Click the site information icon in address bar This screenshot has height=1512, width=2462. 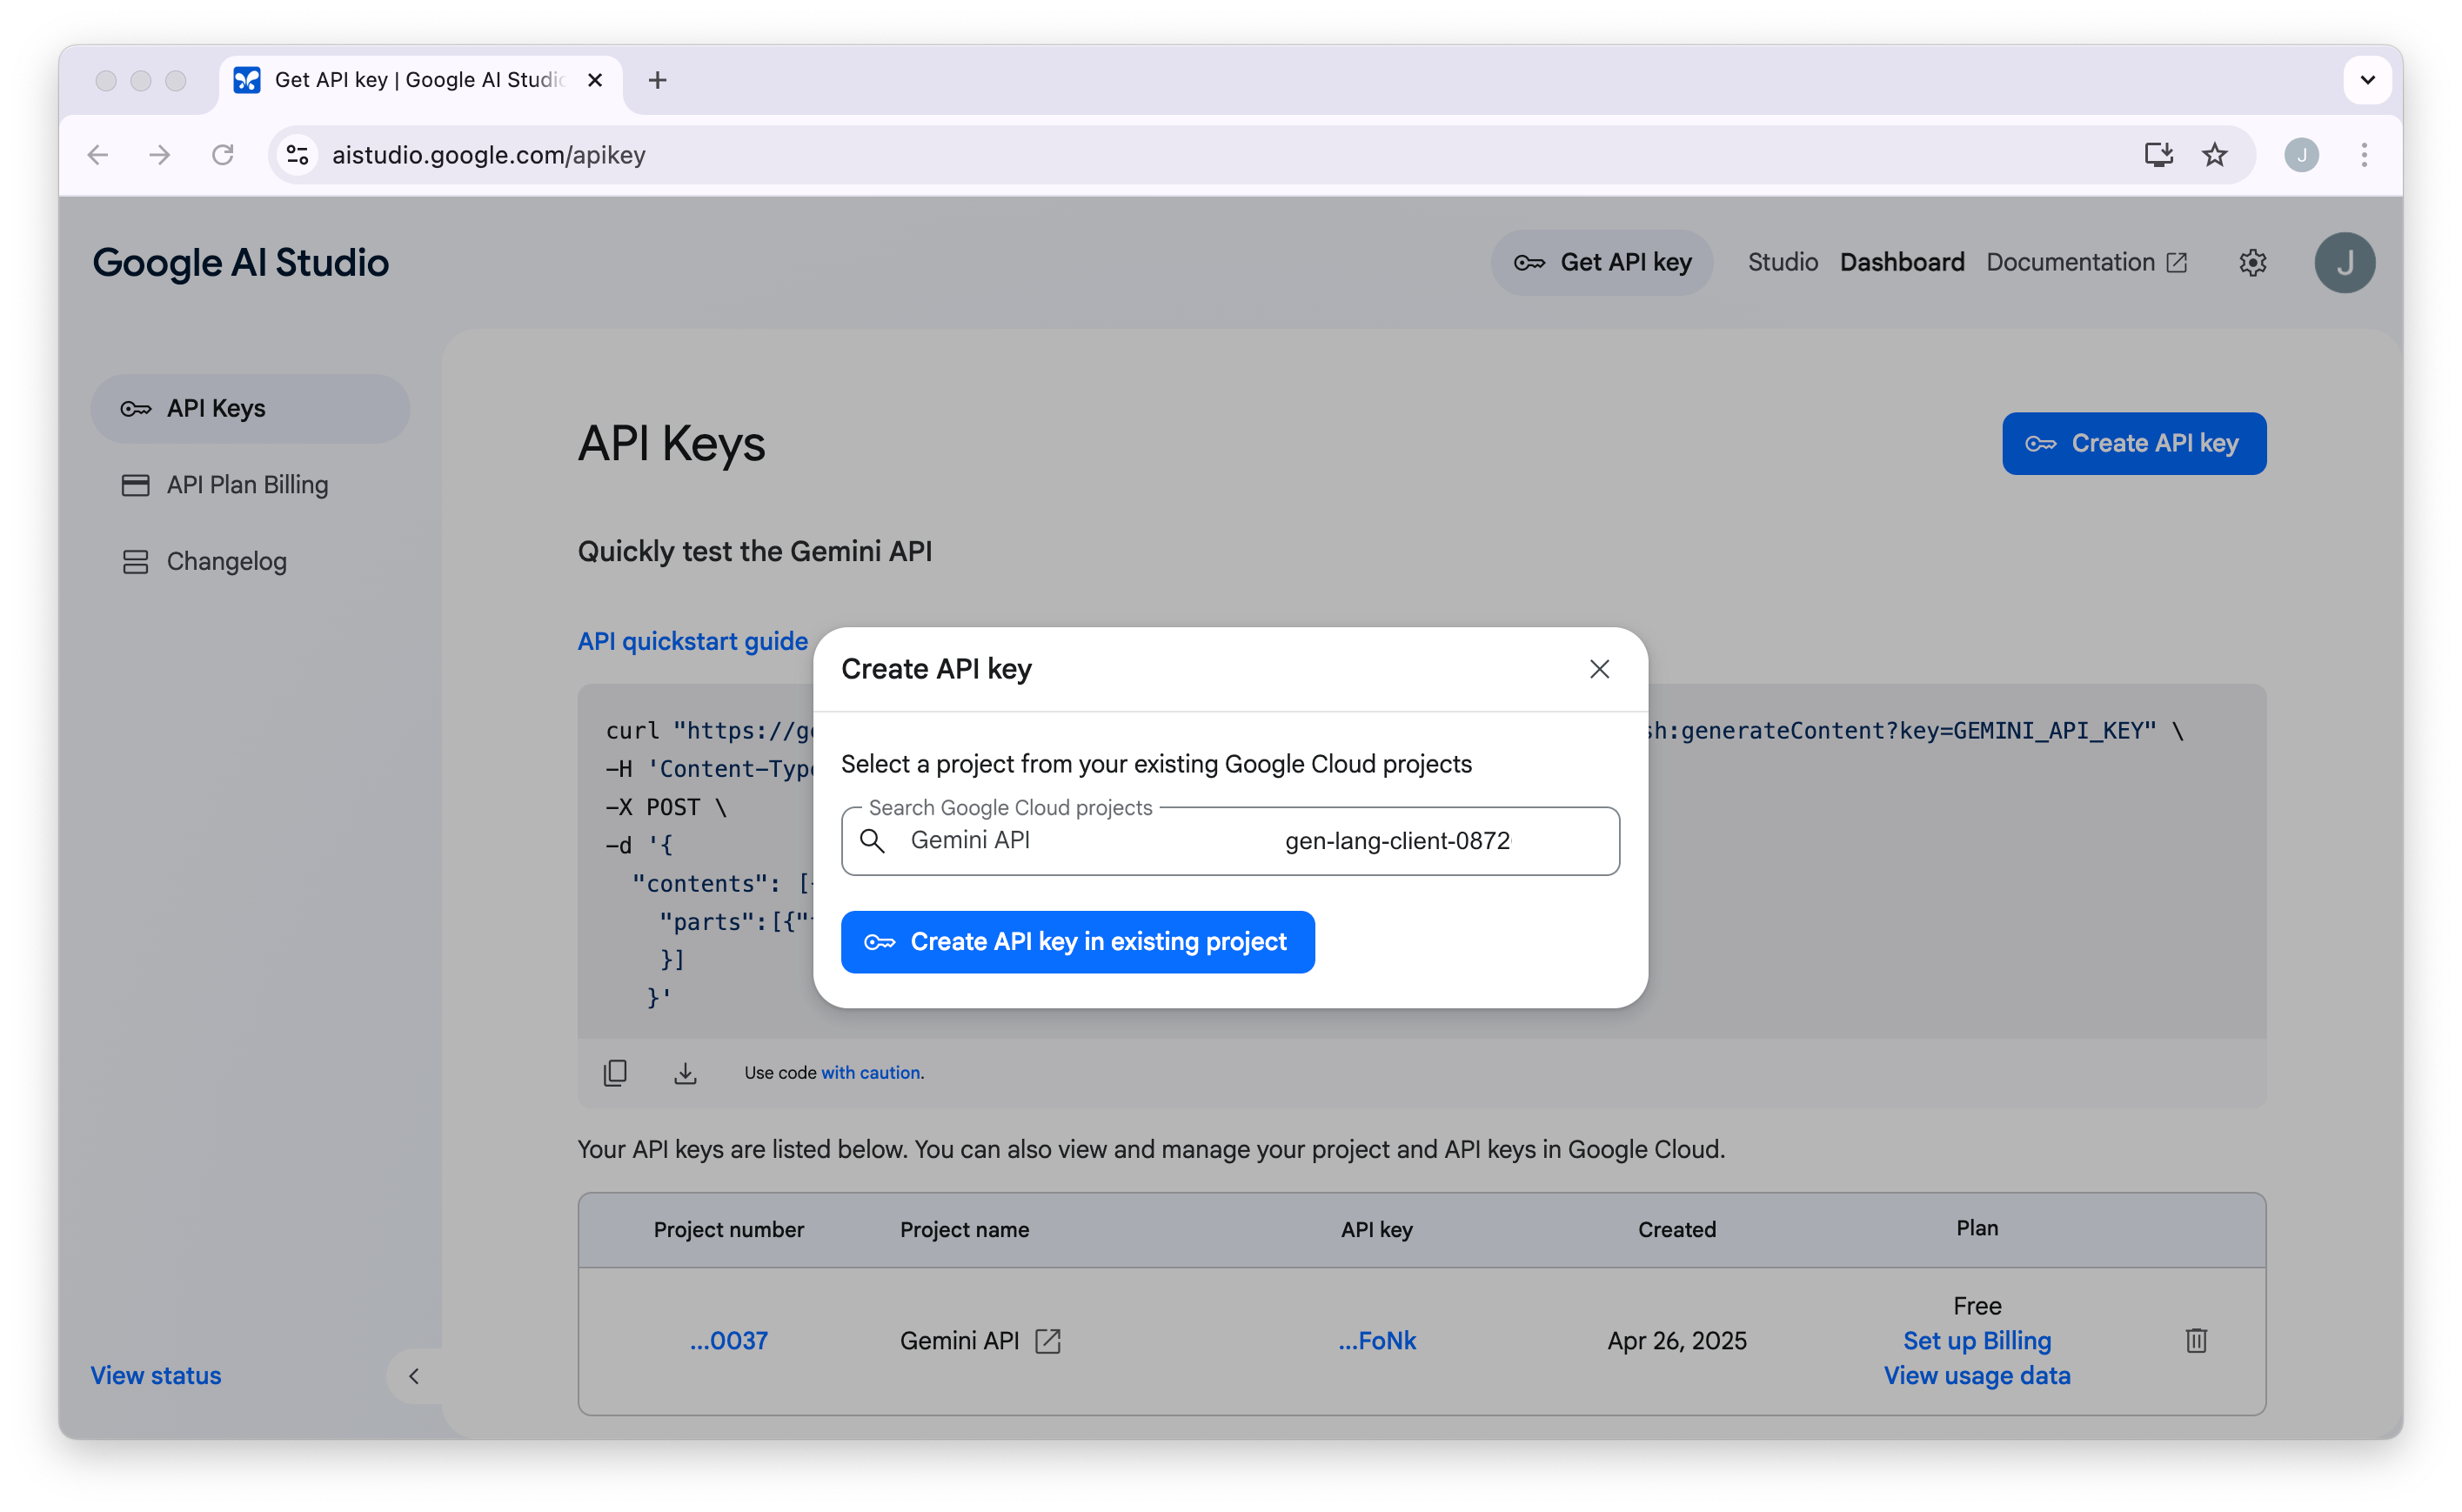297,154
